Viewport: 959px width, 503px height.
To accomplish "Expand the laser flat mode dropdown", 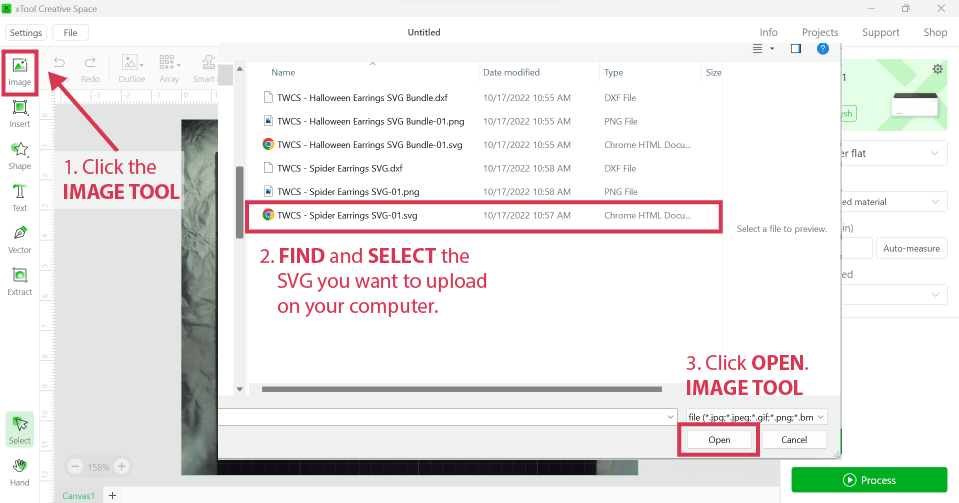I will pyautogui.click(x=935, y=153).
